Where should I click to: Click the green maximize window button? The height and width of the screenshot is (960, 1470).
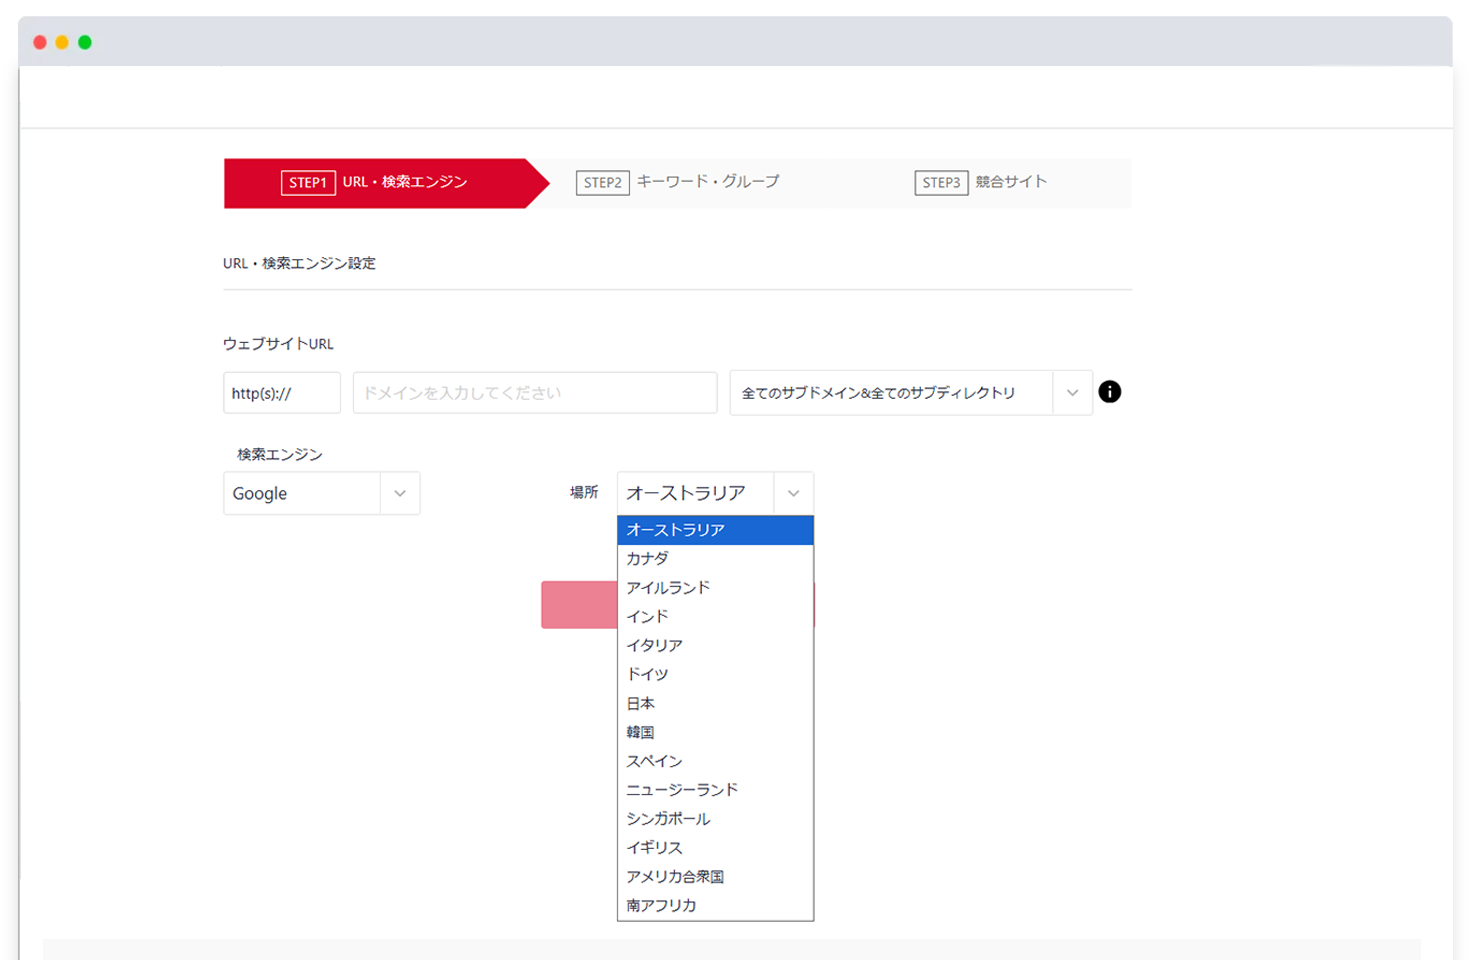pyautogui.click(x=85, y=42)
